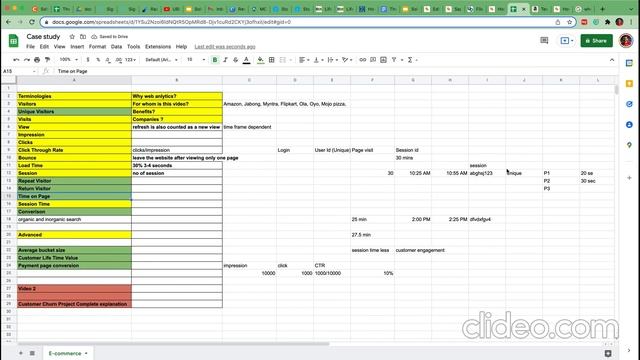This screenshot has width=640, height=360.
Task: Open the Insert menu
Action: pos(77,47)
